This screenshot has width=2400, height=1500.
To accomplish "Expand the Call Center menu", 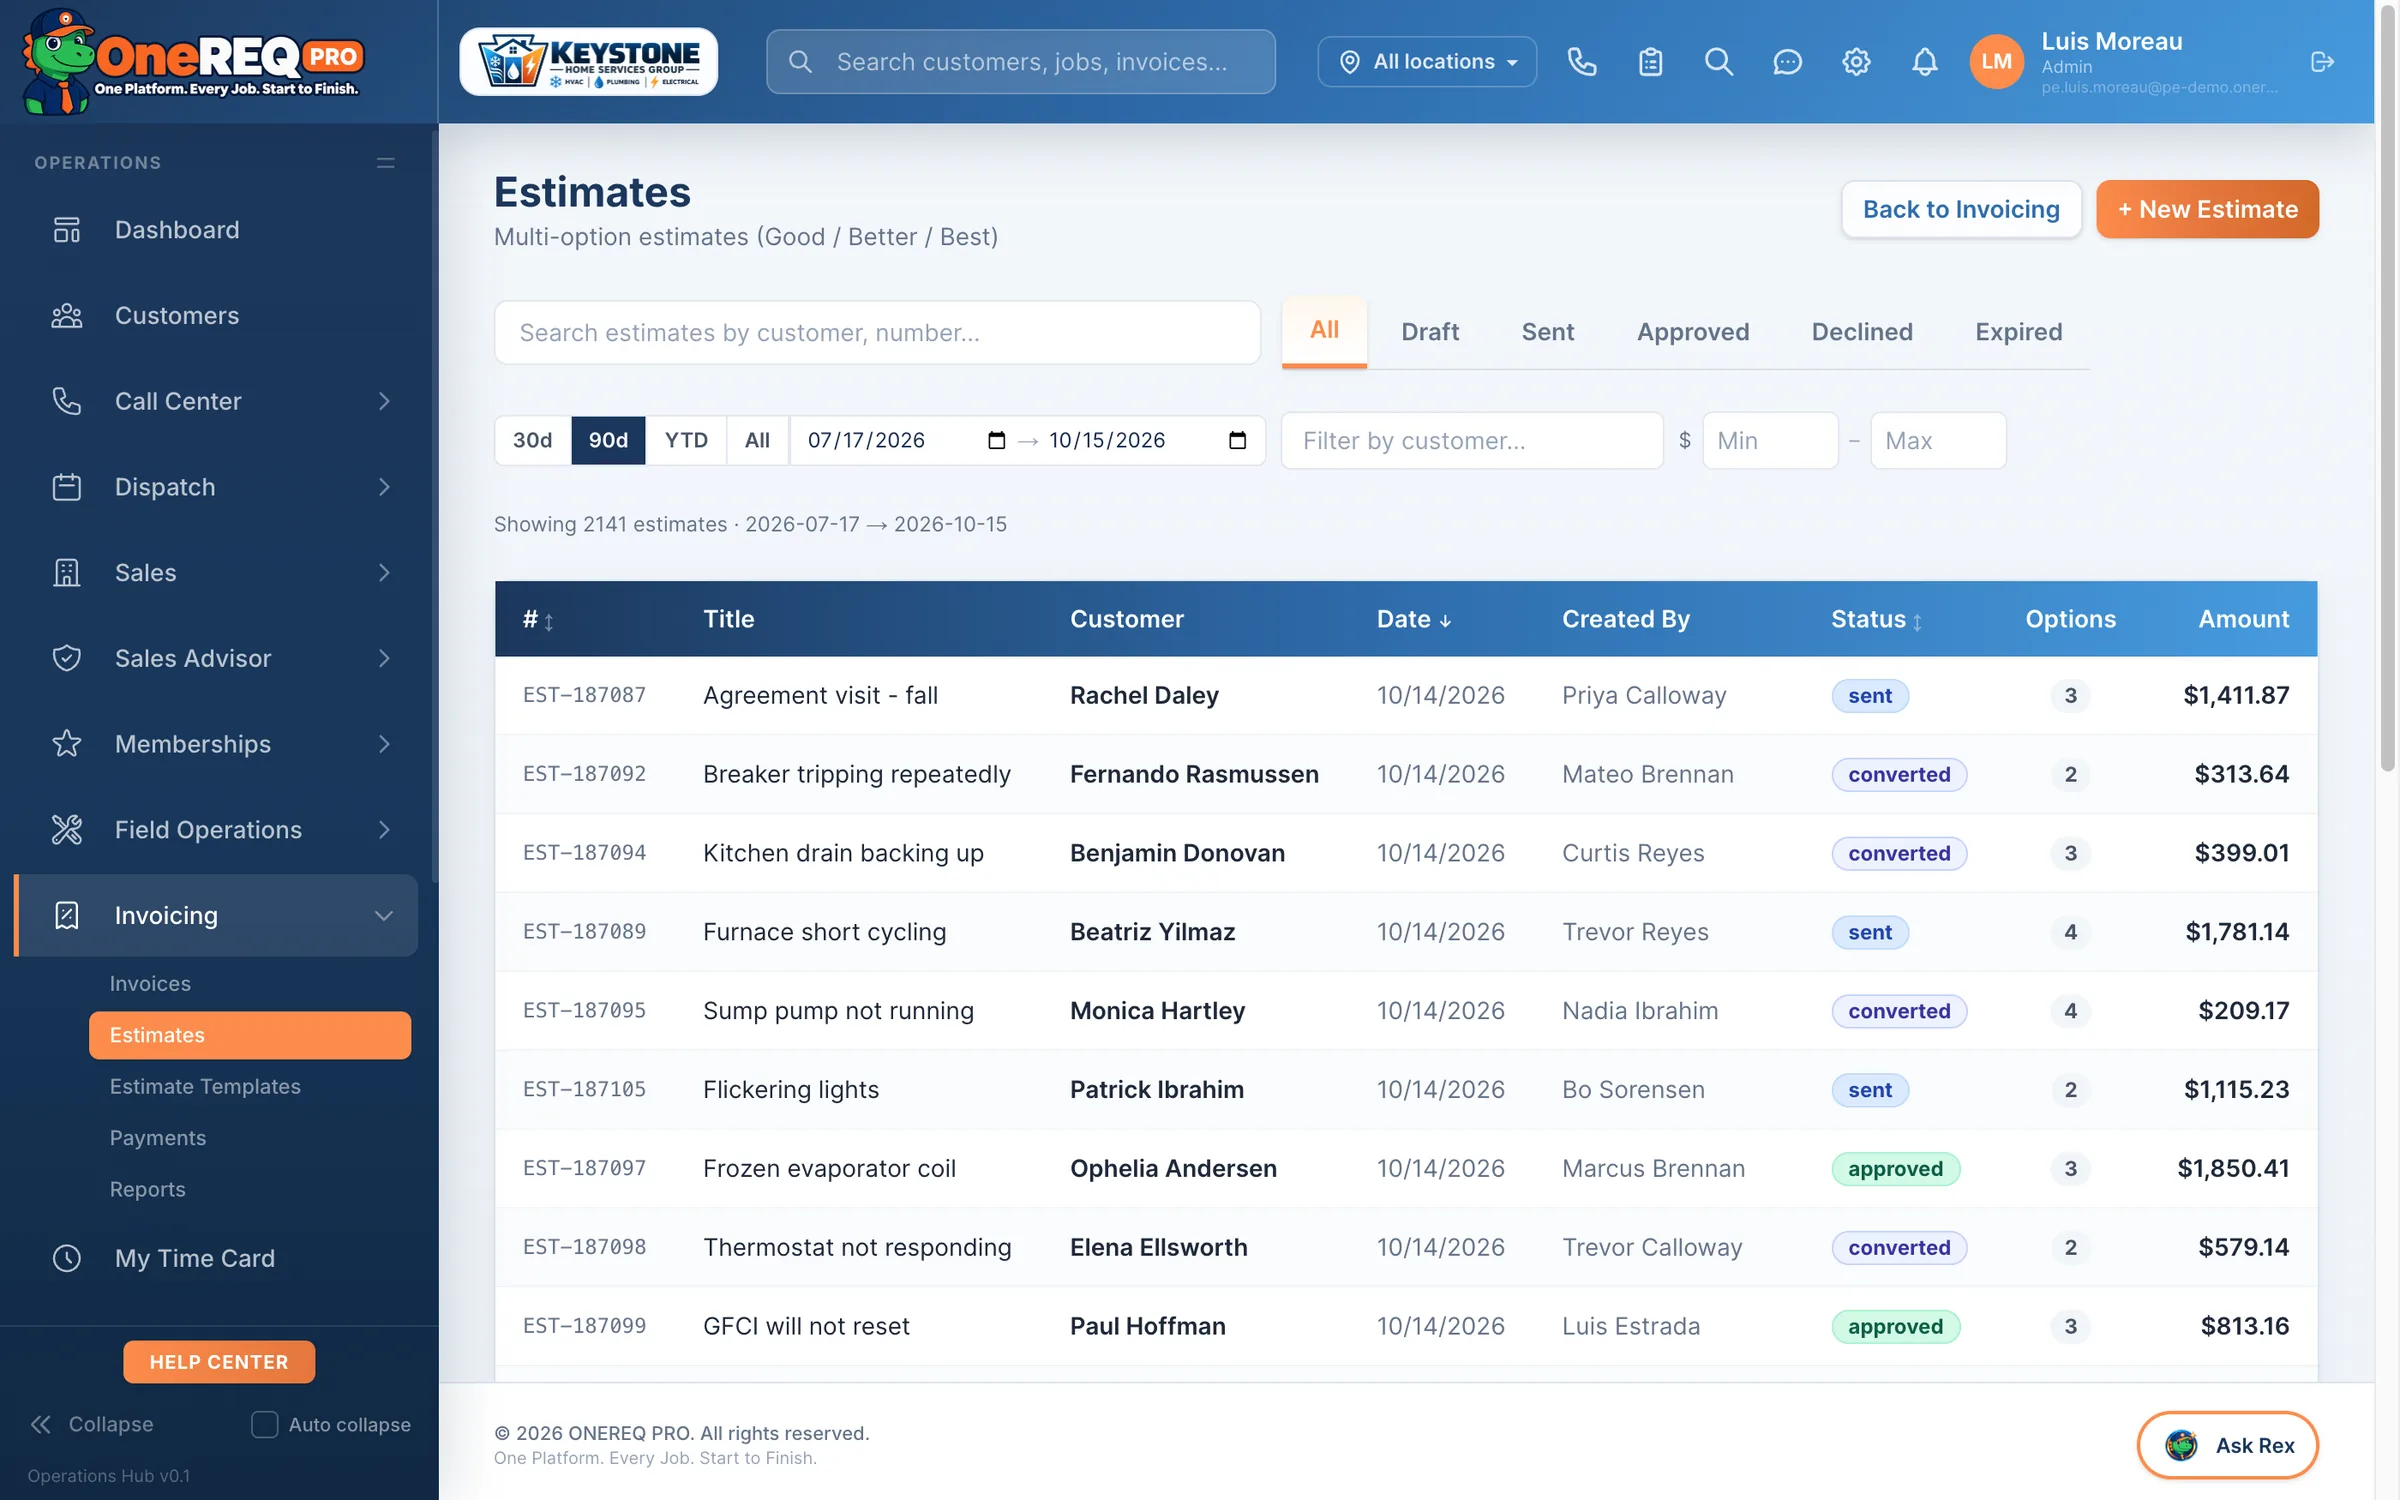I will coord(216,402).
